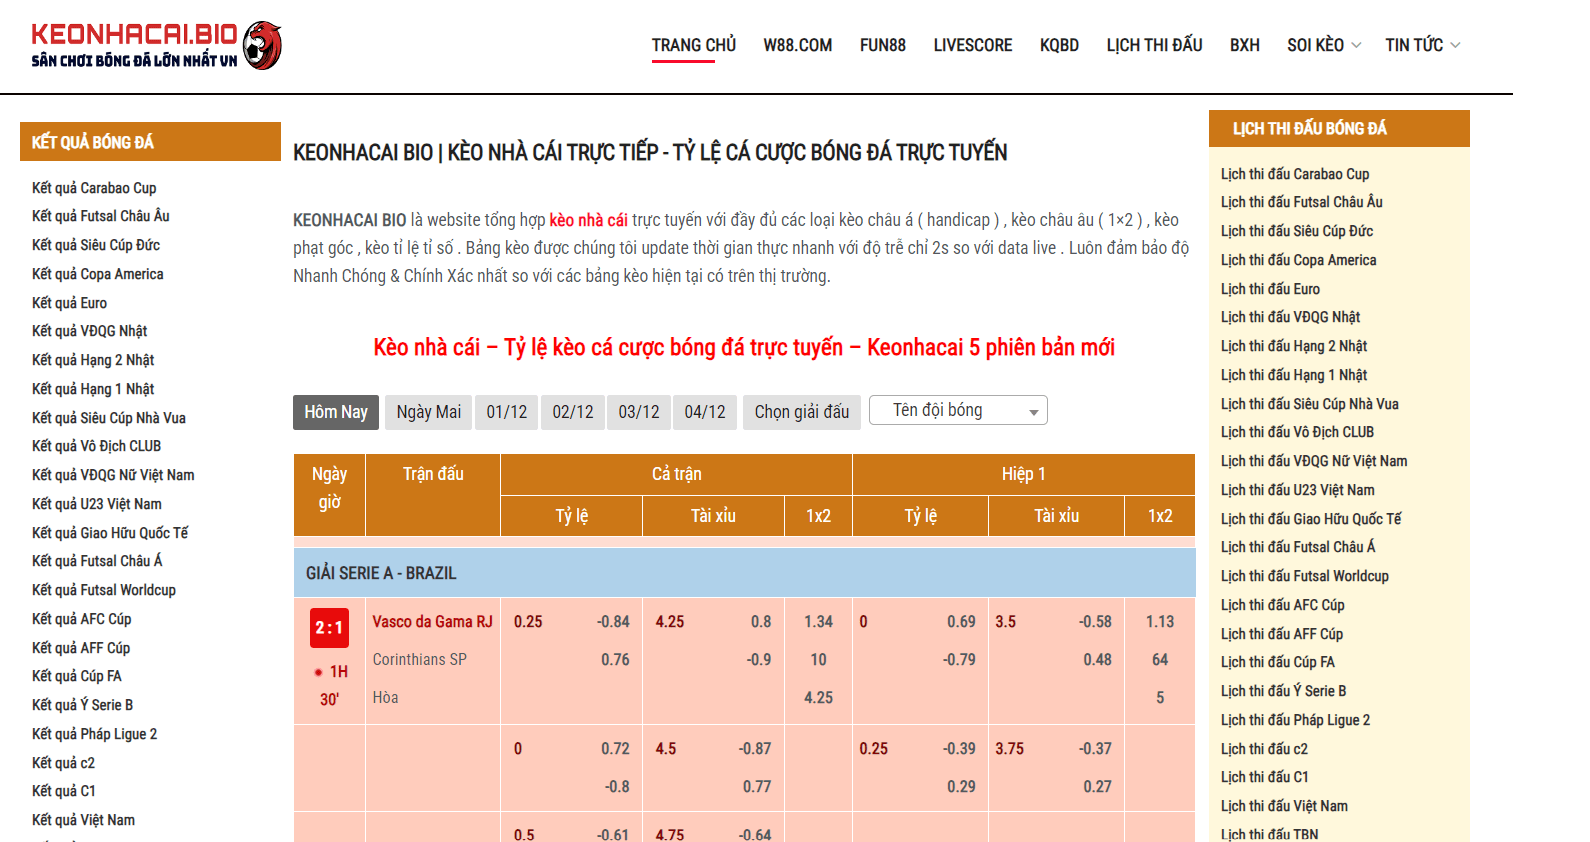This screenshot has width=1590, height=842.
Task: Open the KQBD menu item
Action: [x=1059, y=45]
